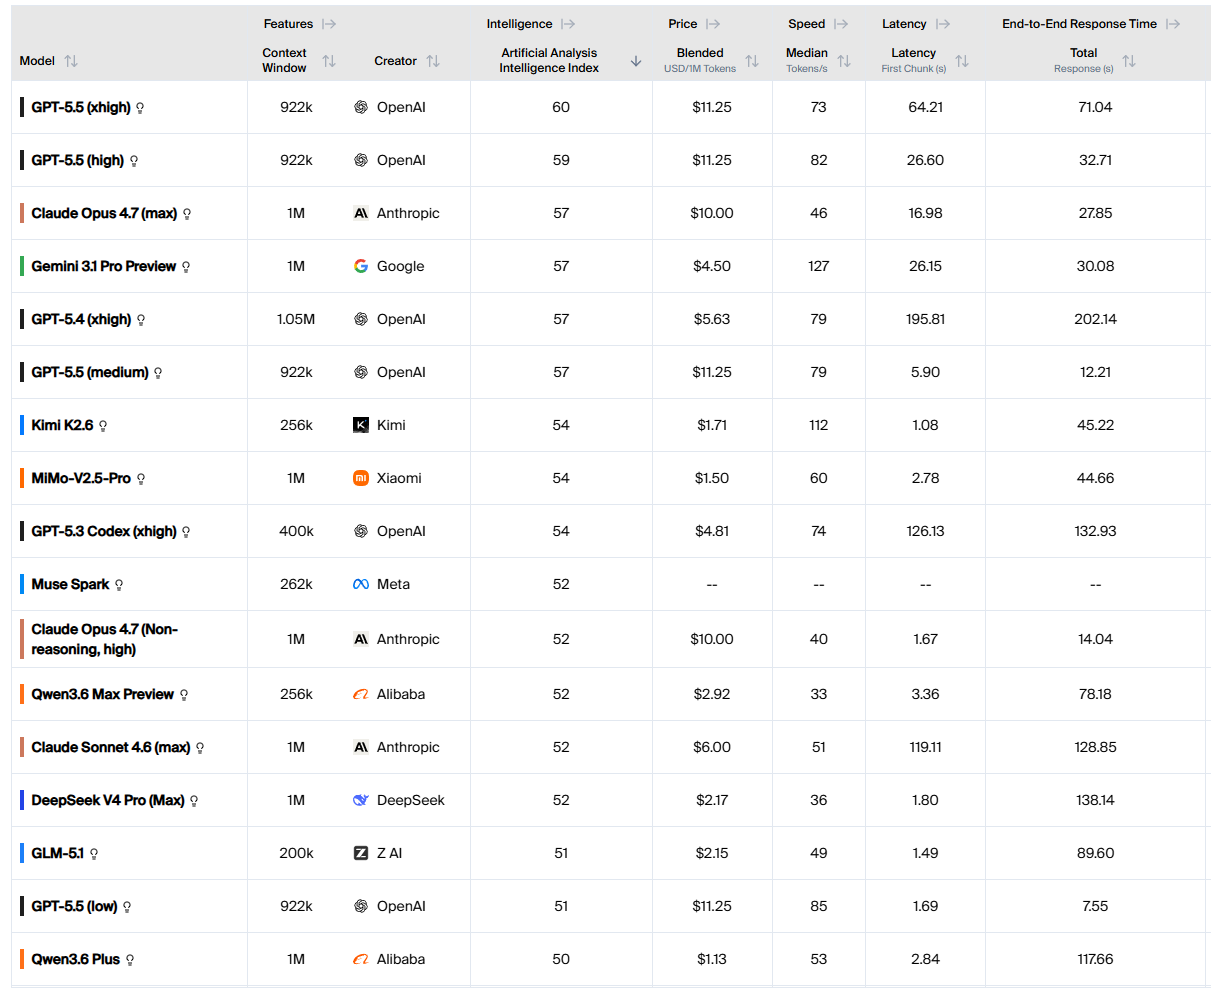The image size is (1211, 995).
Task: Open the Claude Opus 4.7 (max) model link
Action: 104,213
